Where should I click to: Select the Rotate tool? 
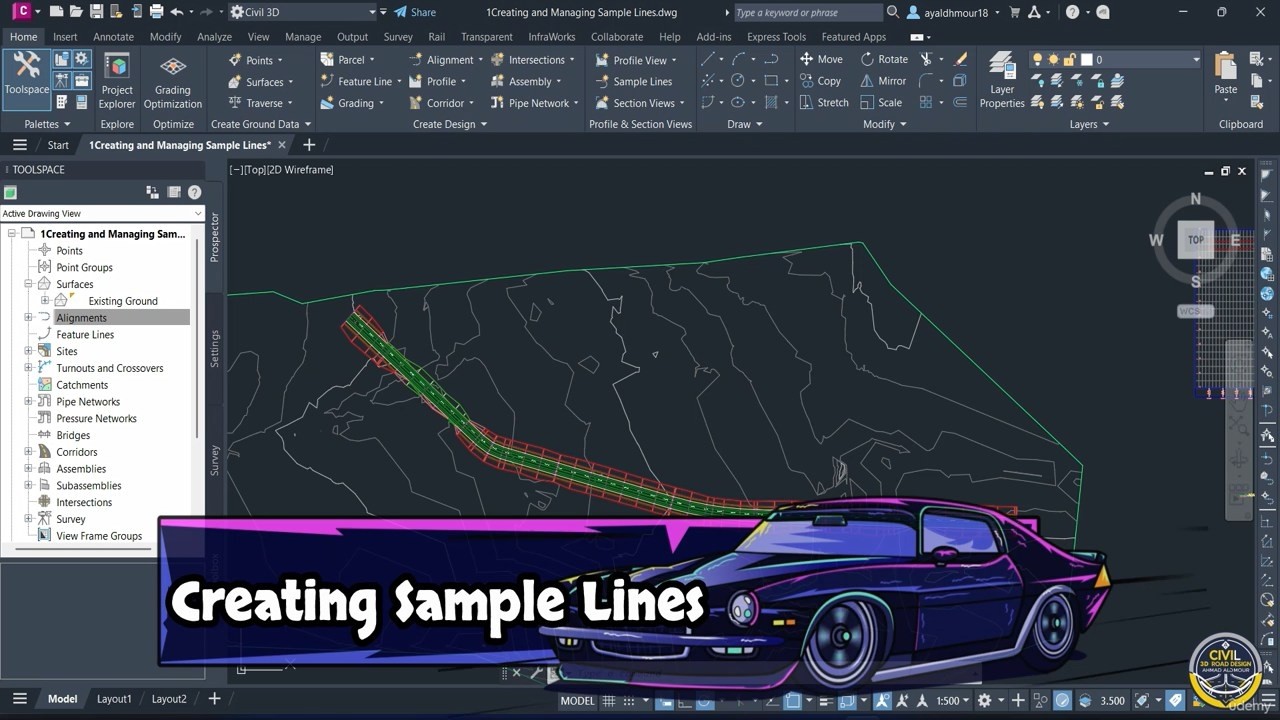tap(884, 59)
